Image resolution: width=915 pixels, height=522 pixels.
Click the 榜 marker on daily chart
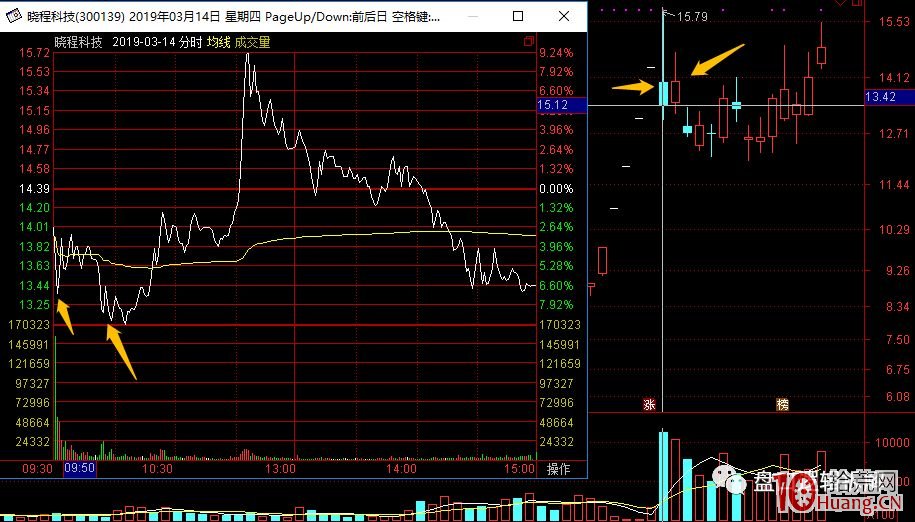783,405
